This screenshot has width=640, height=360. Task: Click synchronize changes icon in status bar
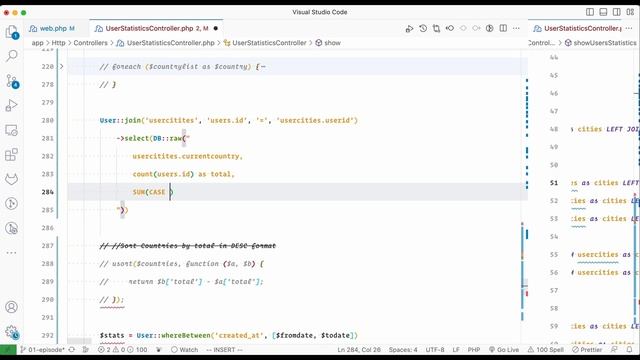(72, 350)
